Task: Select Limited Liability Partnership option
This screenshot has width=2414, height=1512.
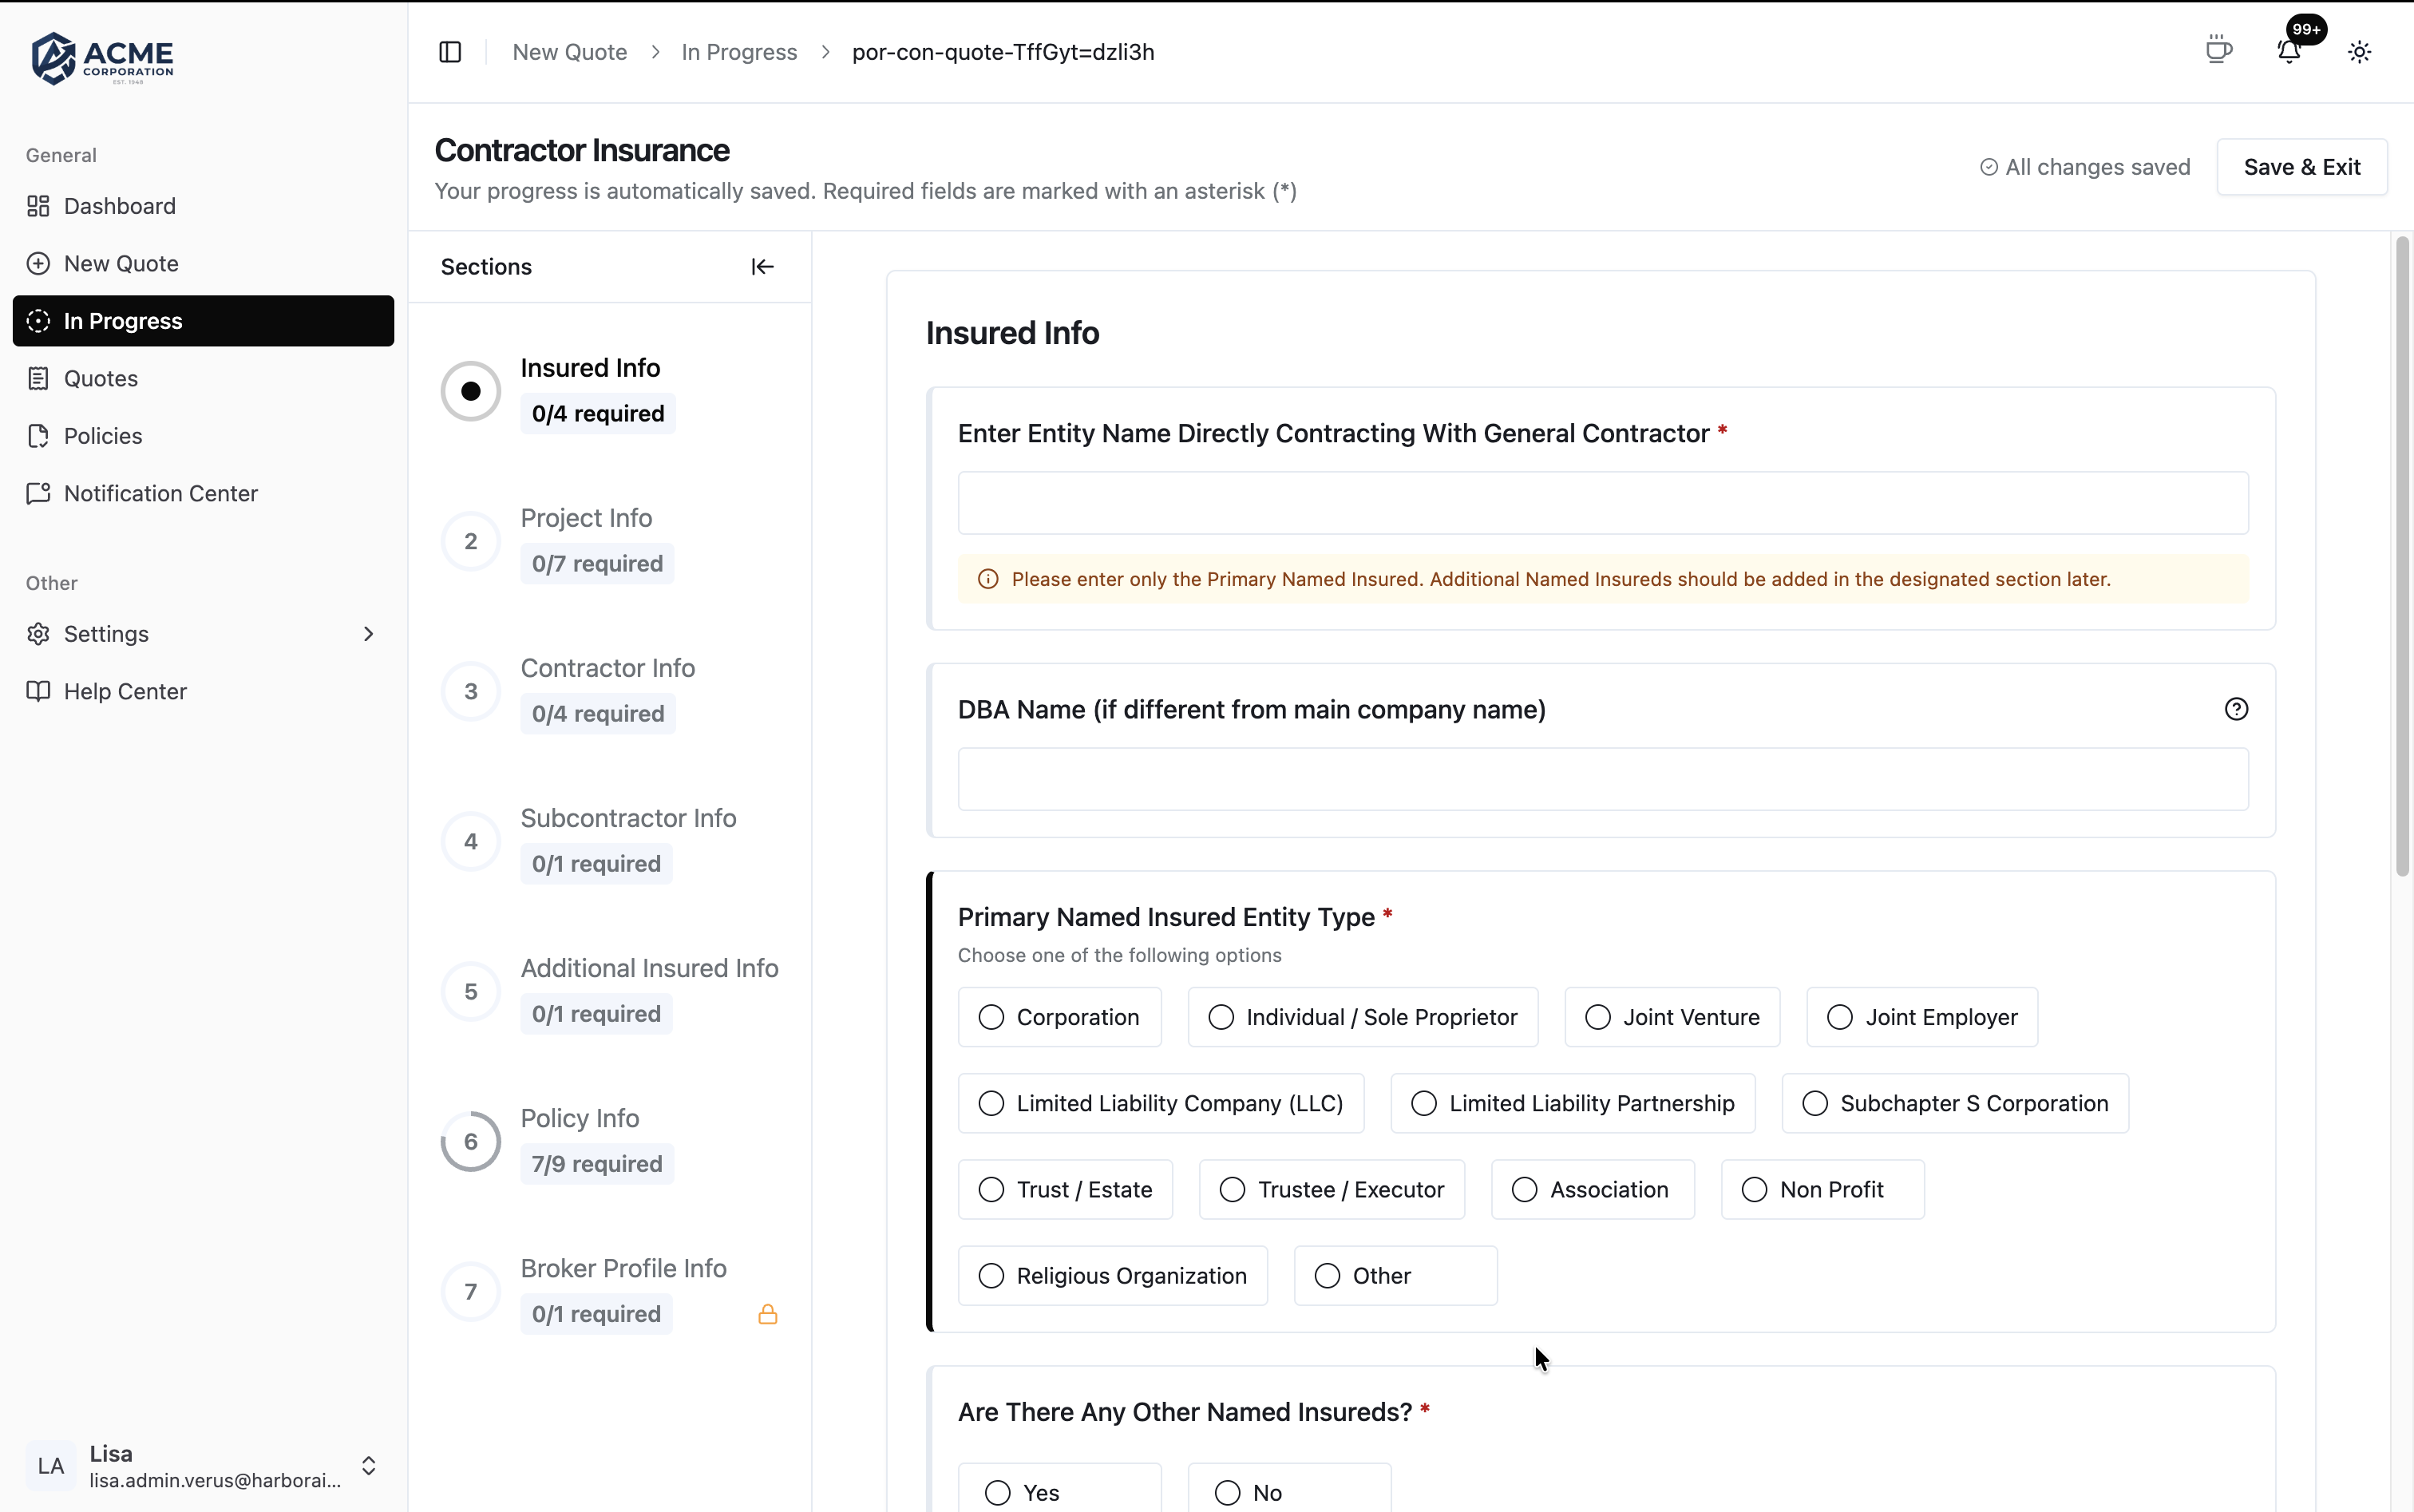Action: pyautogui.click(x=1572, y=1103)
